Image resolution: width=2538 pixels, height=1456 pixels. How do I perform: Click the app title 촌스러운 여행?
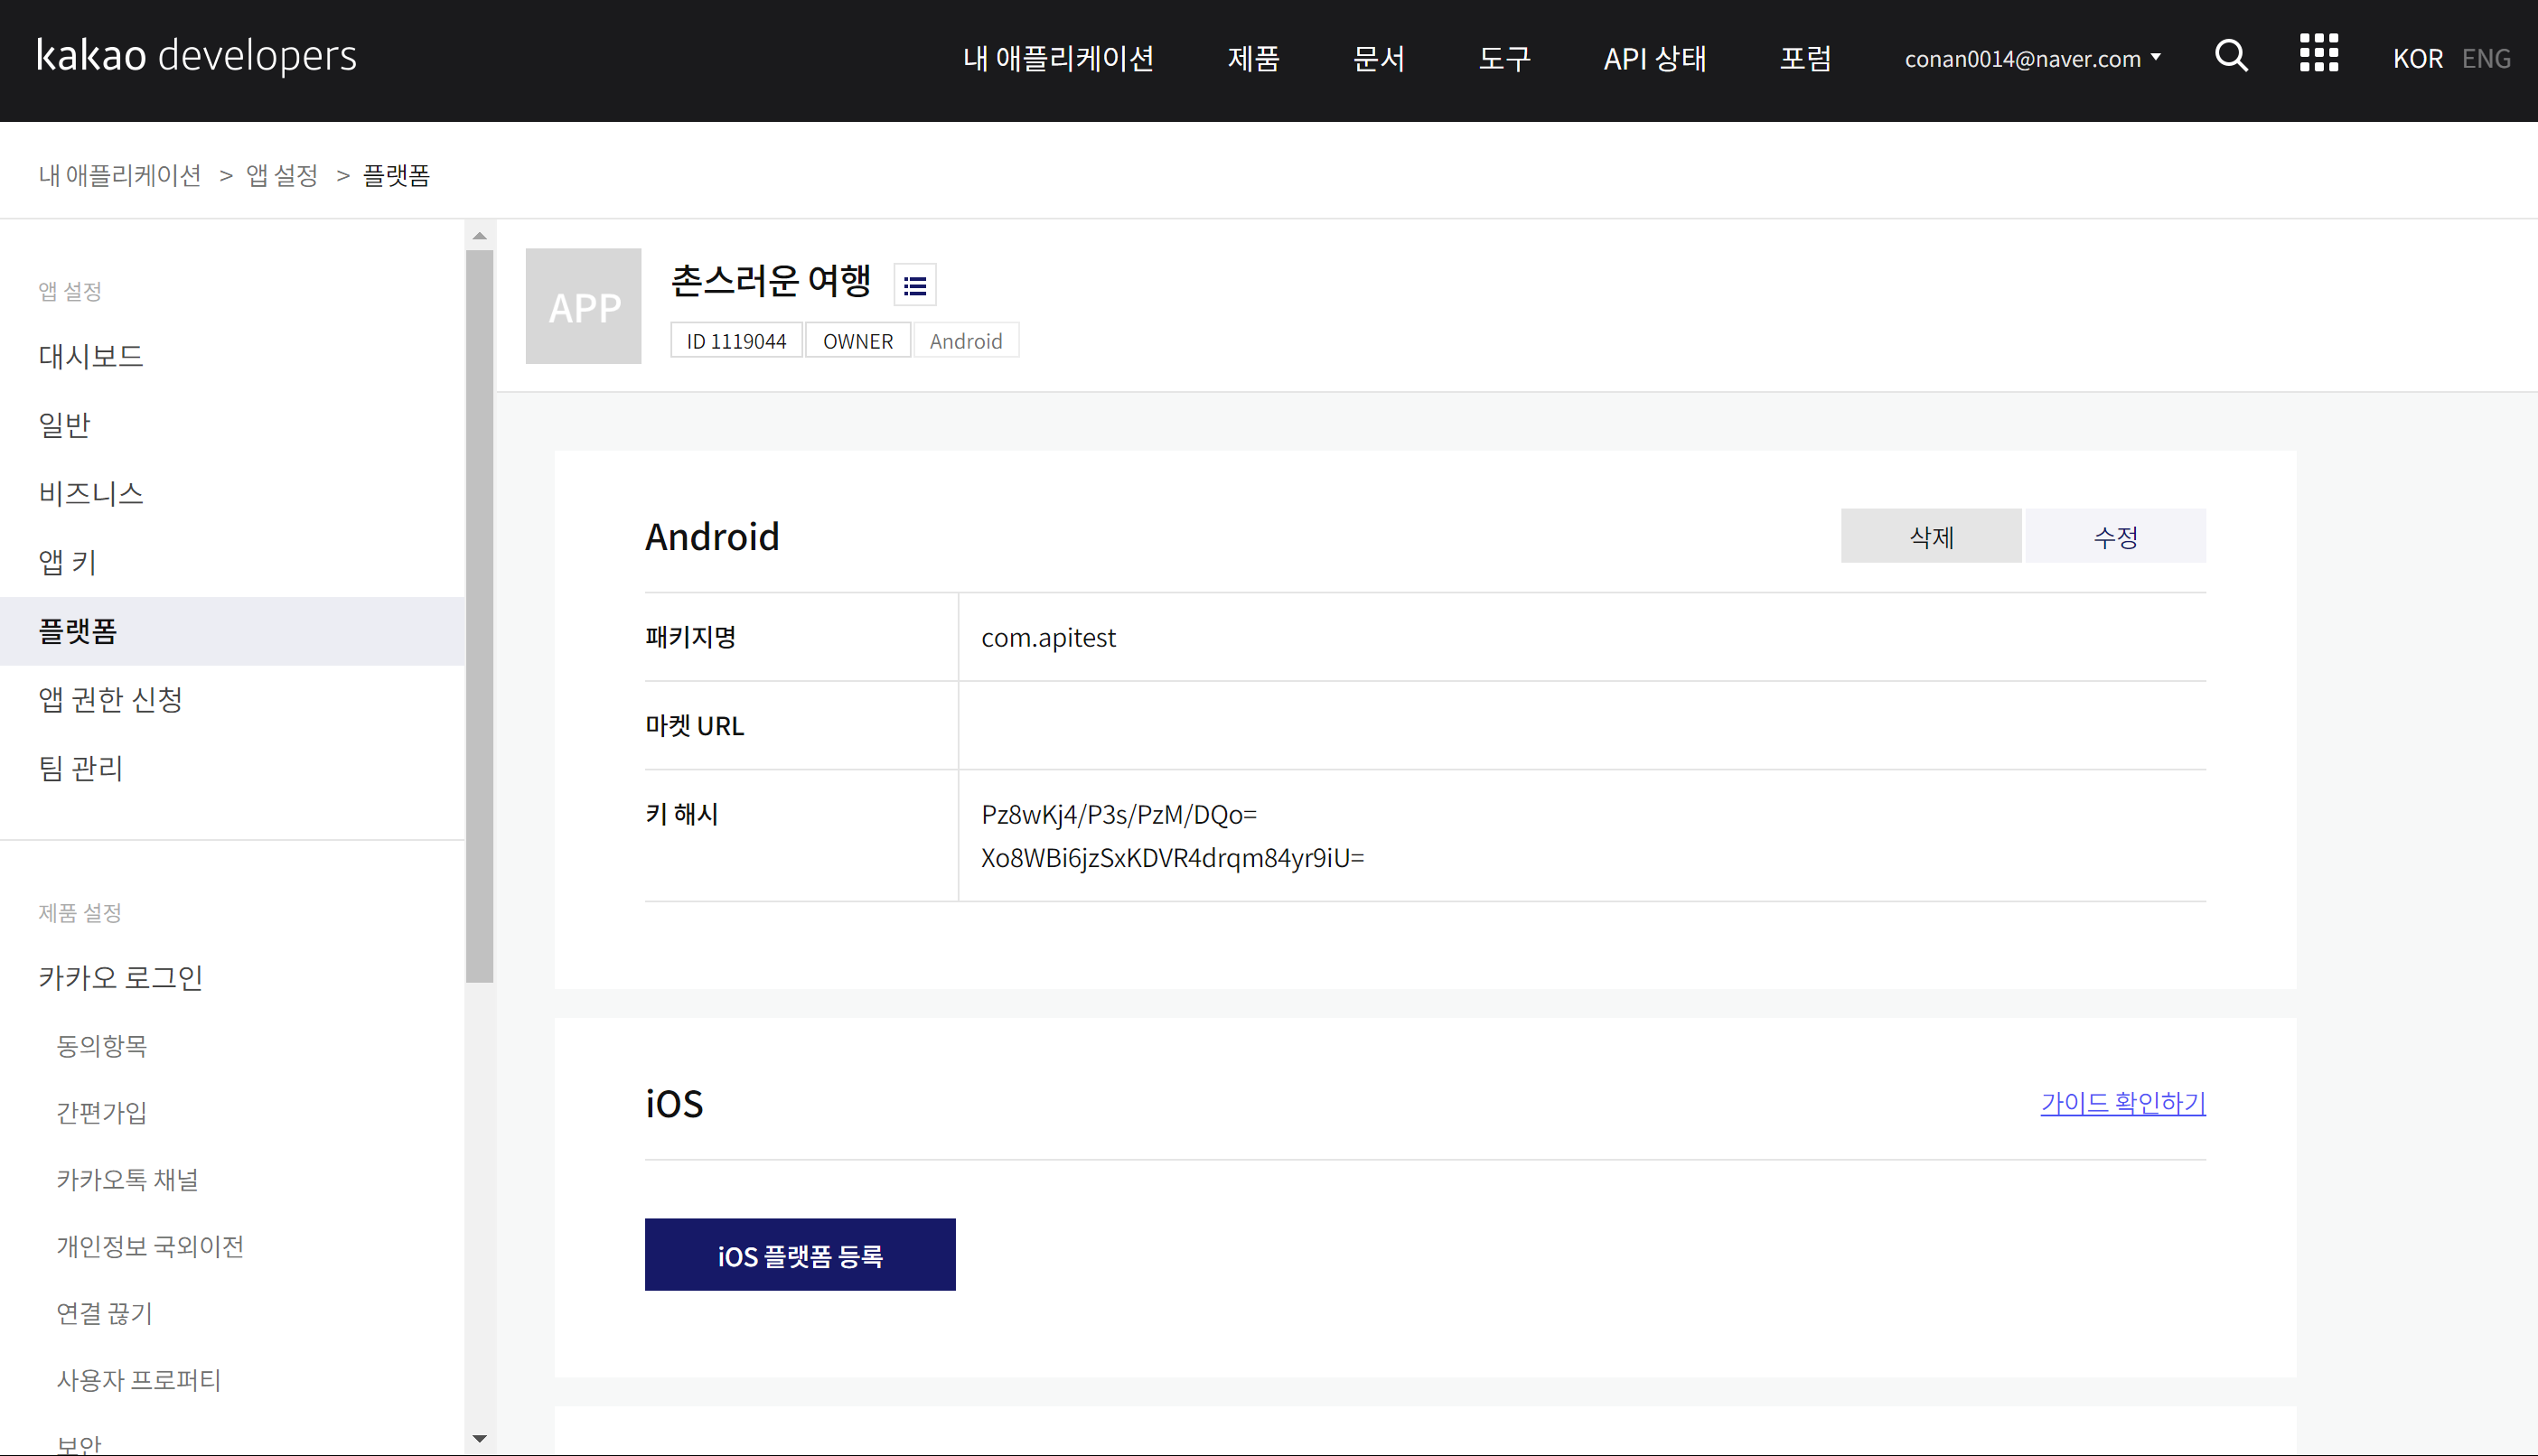tap(771, 281)
